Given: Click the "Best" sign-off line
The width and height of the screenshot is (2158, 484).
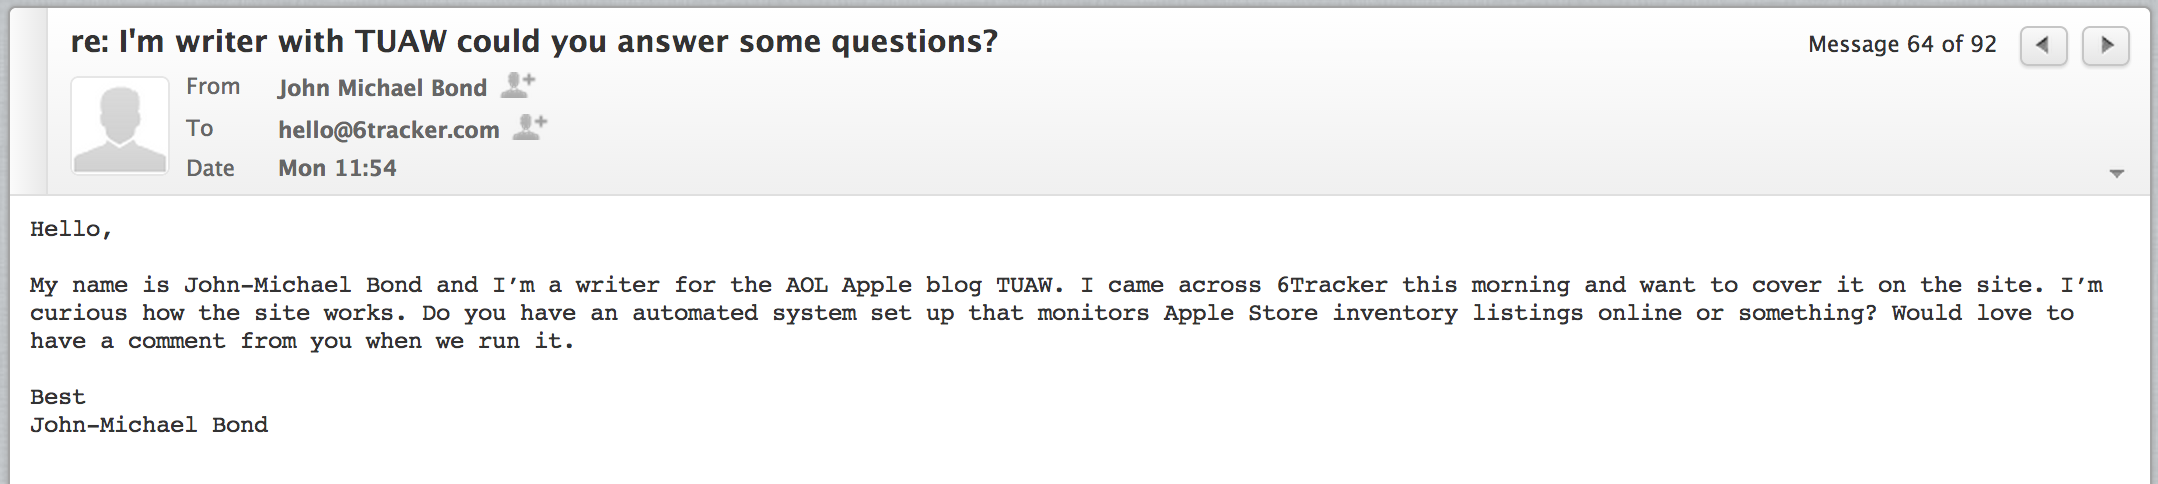Looking at the screenshot, I should (58, 397).
